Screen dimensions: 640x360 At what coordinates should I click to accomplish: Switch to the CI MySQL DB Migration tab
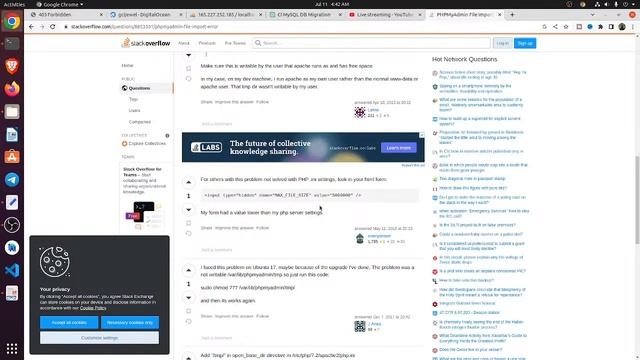pyautogui.click(x=304, y=15)
